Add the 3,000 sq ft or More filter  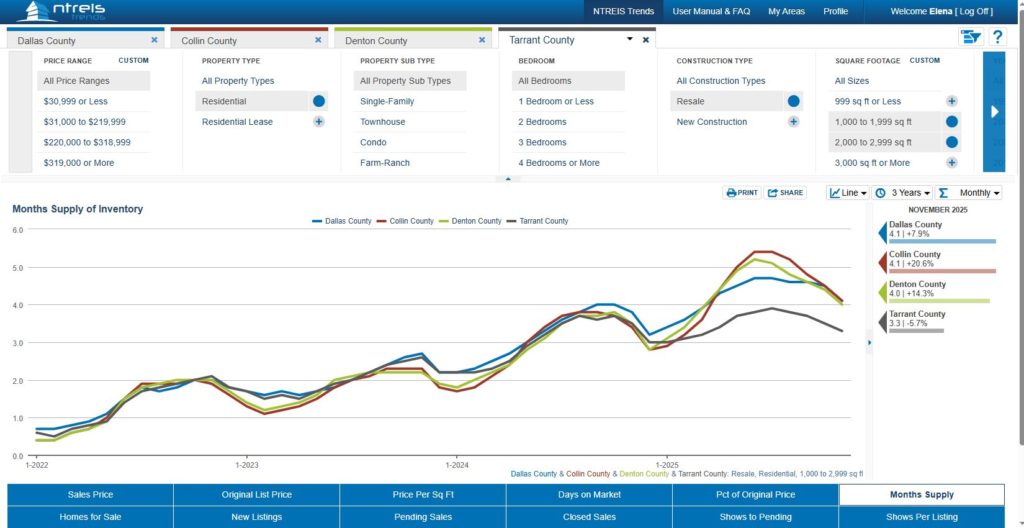[952, 163]
